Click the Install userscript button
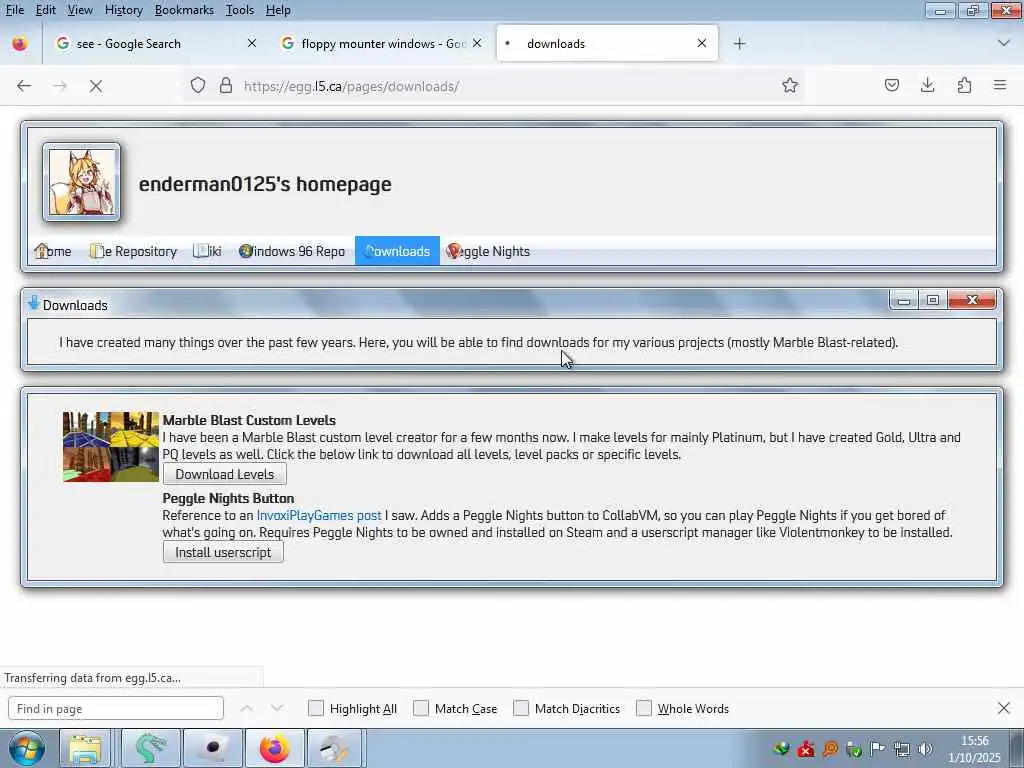 [223, 552]
